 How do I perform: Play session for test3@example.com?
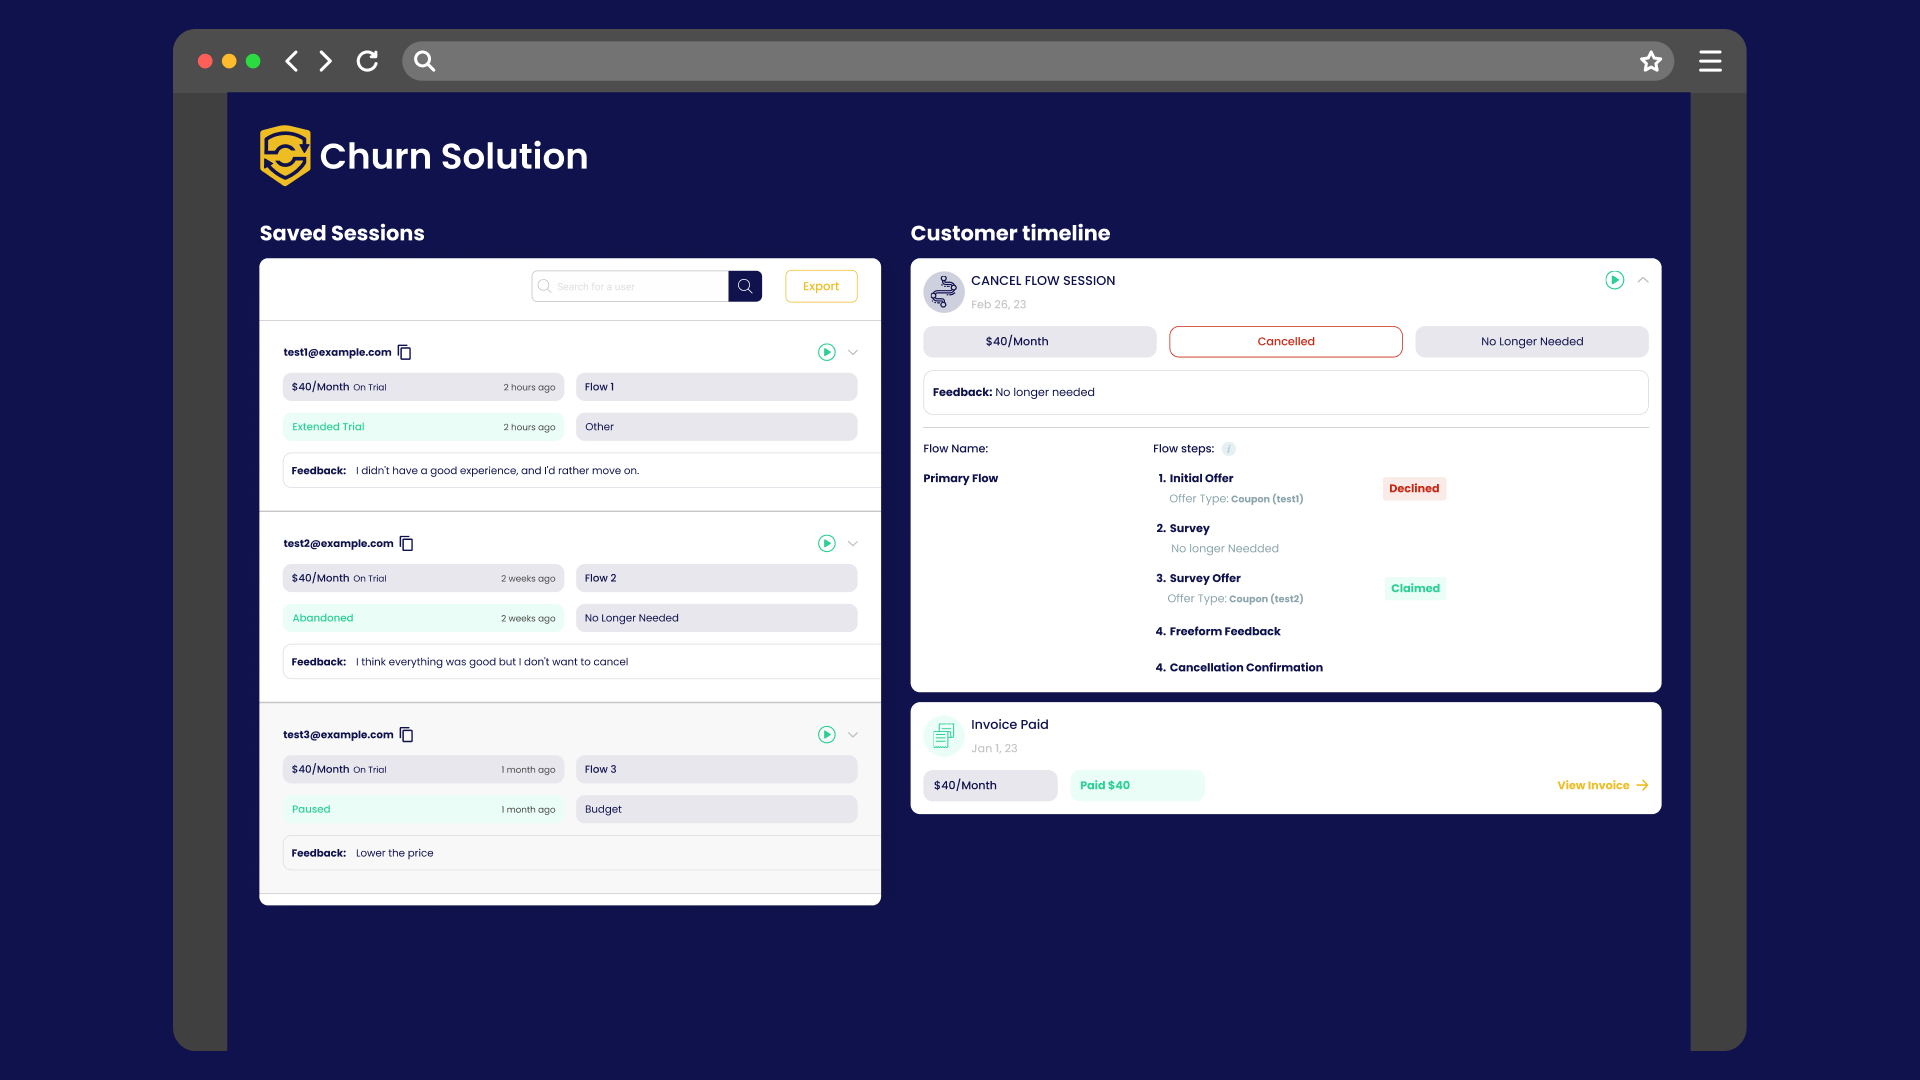(x=827, y=734)
